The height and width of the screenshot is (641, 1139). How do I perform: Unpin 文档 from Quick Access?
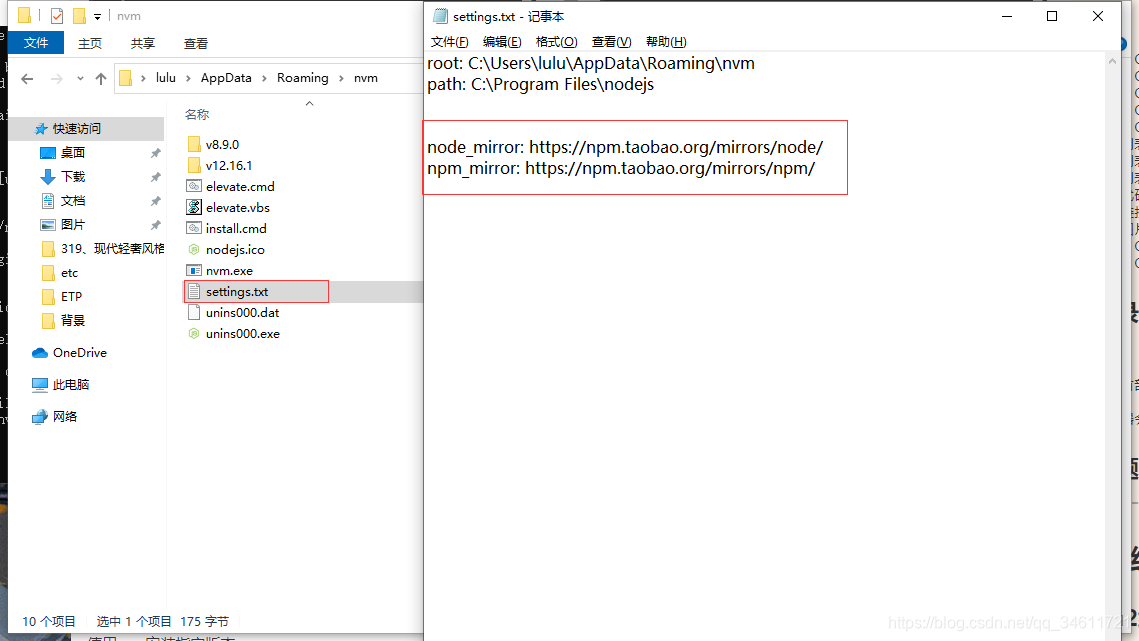pos(156,200)
